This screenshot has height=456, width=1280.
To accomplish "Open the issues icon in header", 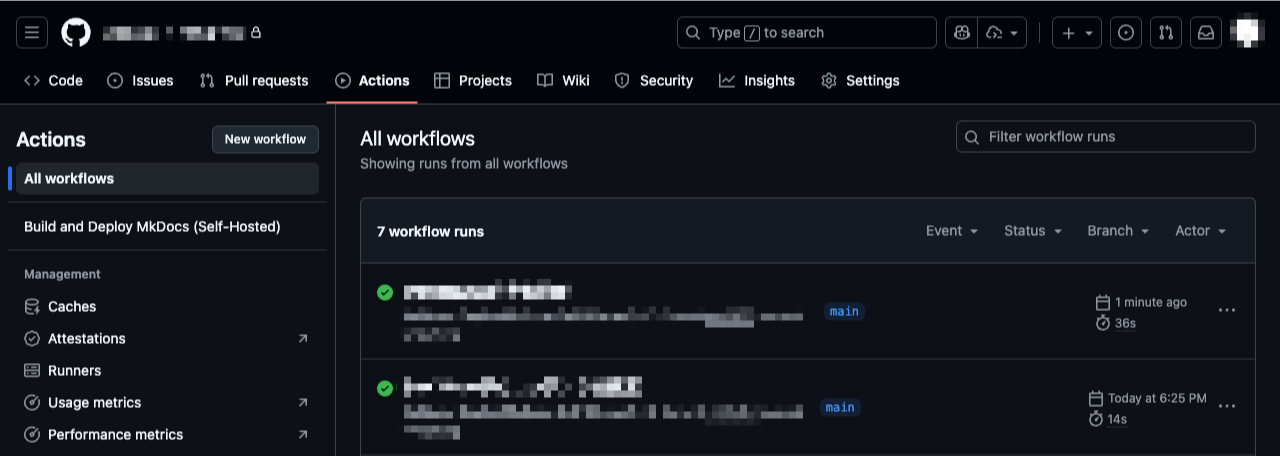I will pyautogui.click(x=1126, y=33).
